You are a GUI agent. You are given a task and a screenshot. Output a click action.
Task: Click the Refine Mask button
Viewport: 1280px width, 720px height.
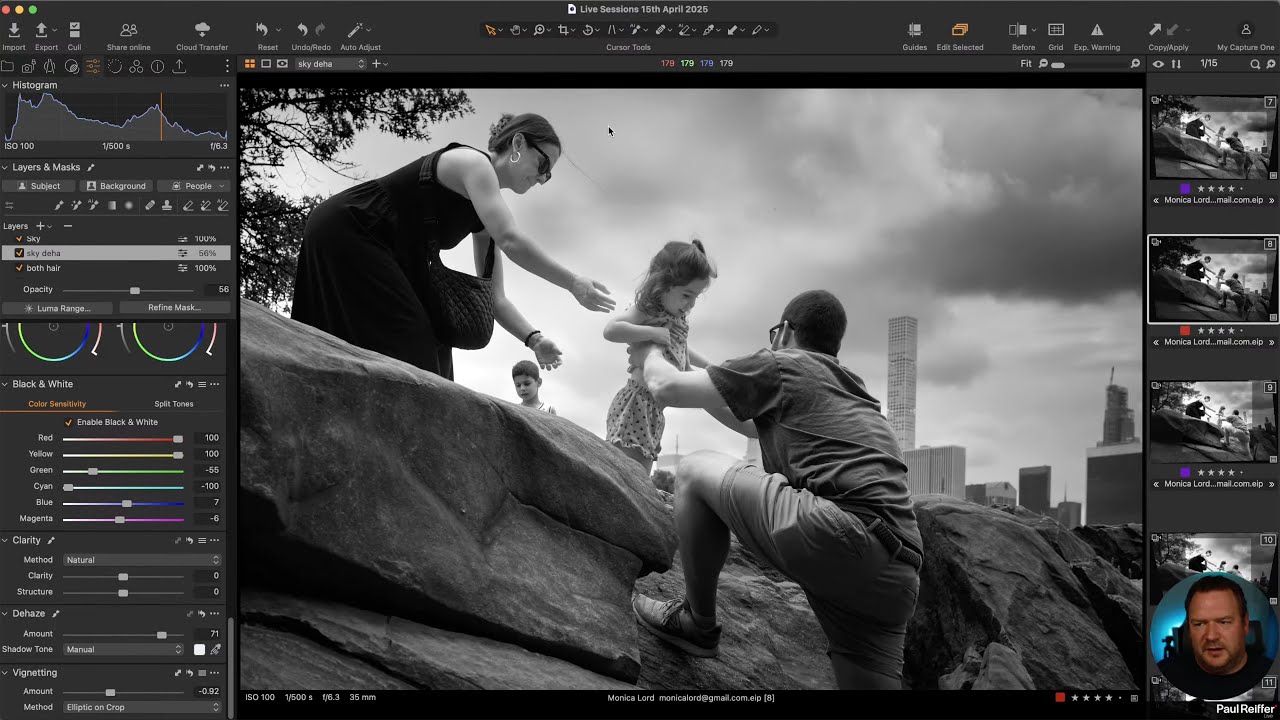[x=174, y=308]
